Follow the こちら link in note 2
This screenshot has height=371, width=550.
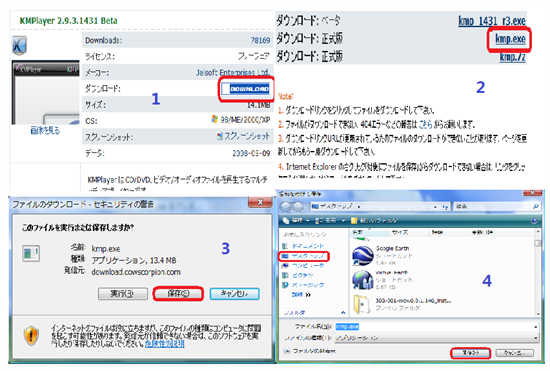click(x=425, y=124)
